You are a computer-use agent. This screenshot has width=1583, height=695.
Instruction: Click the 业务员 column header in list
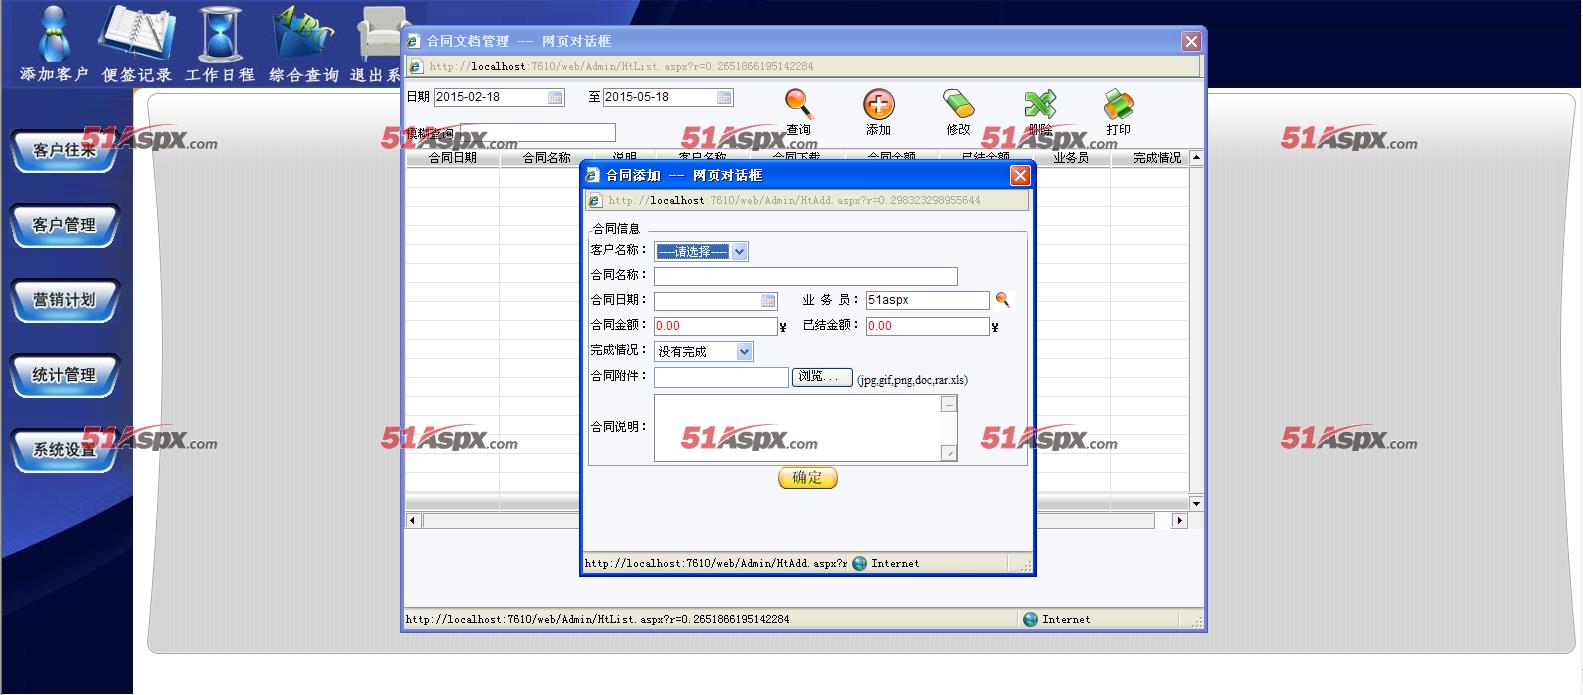pyautogui.click(x=1071, y=158)
